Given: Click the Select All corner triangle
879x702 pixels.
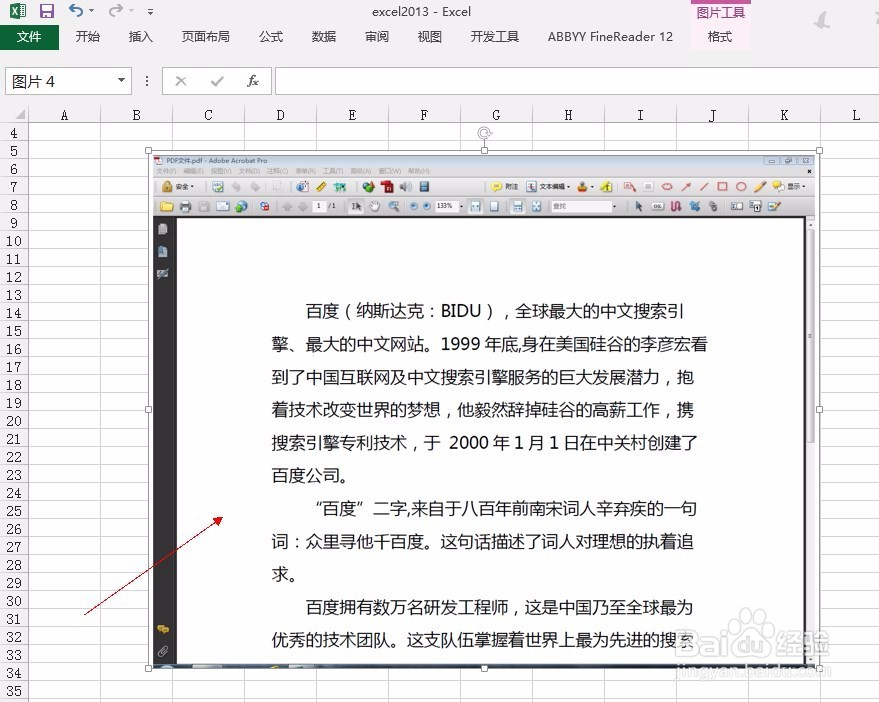Looking at the screenshot, I should coord(20,114).
